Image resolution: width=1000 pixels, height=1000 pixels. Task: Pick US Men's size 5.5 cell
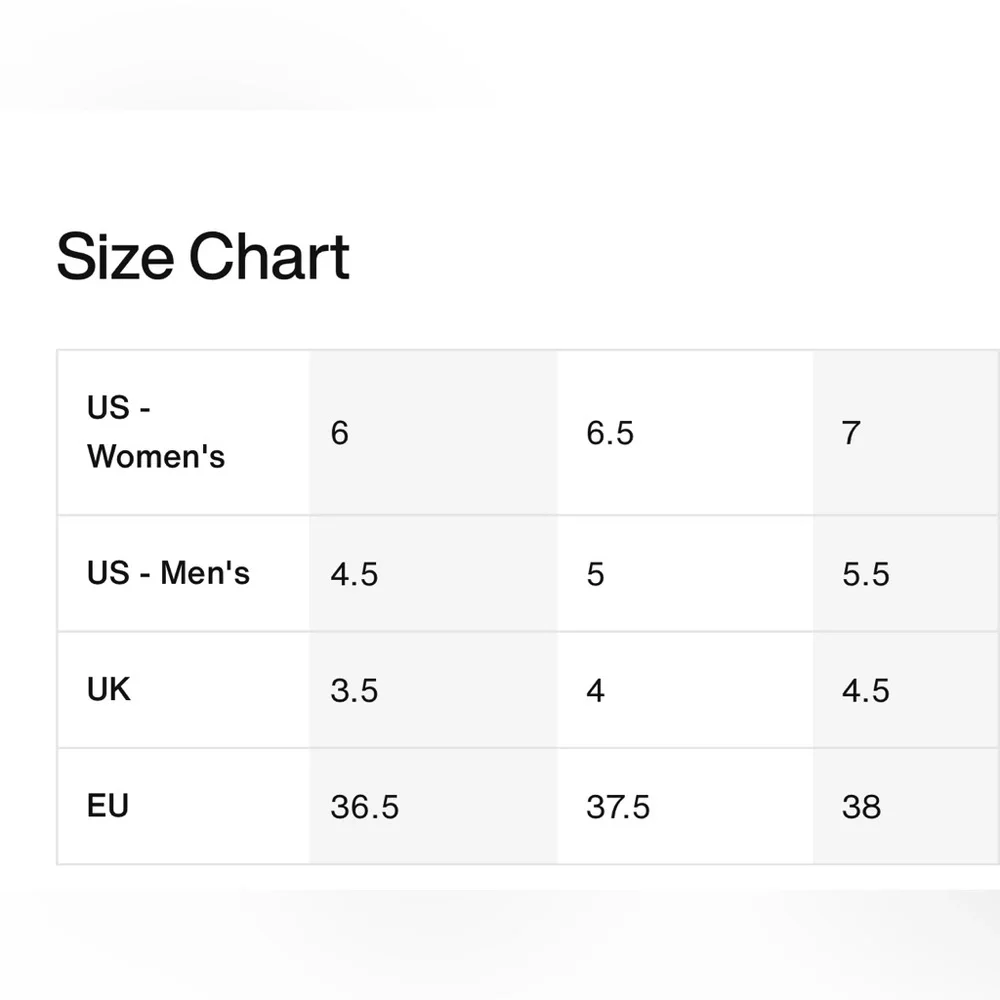866,574
